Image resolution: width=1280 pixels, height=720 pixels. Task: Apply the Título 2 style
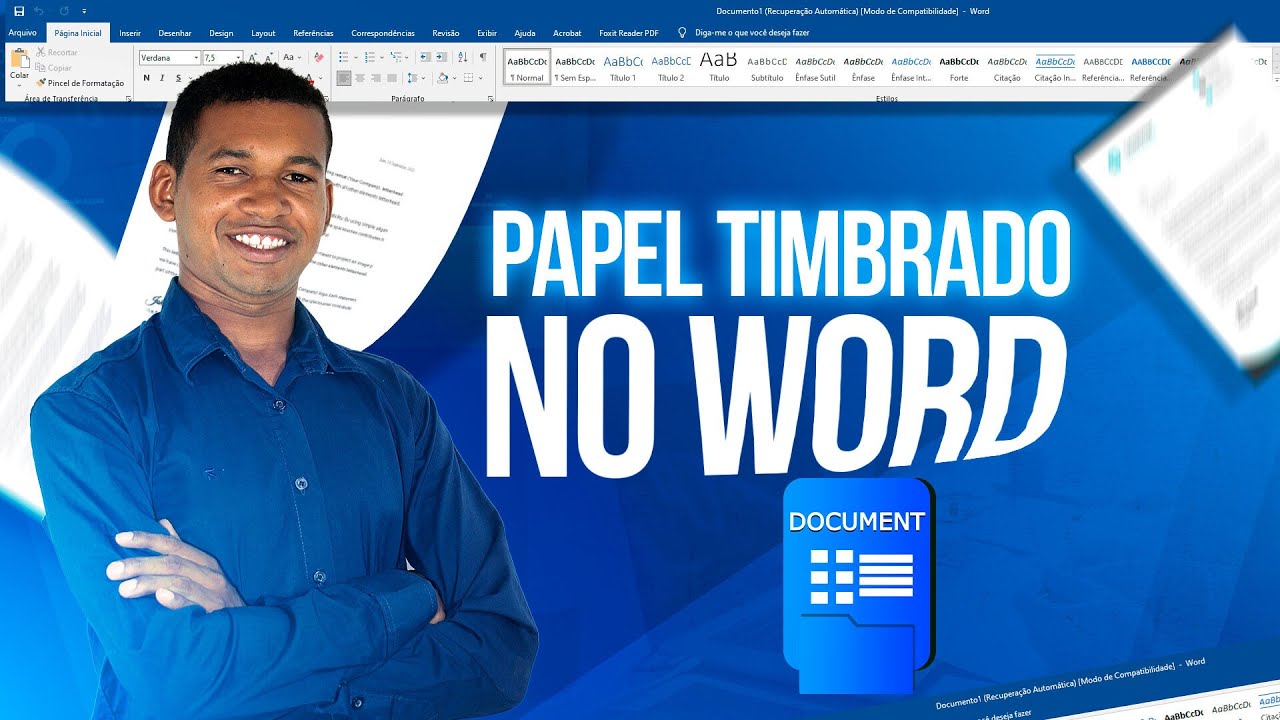click(x=670, y=67)
